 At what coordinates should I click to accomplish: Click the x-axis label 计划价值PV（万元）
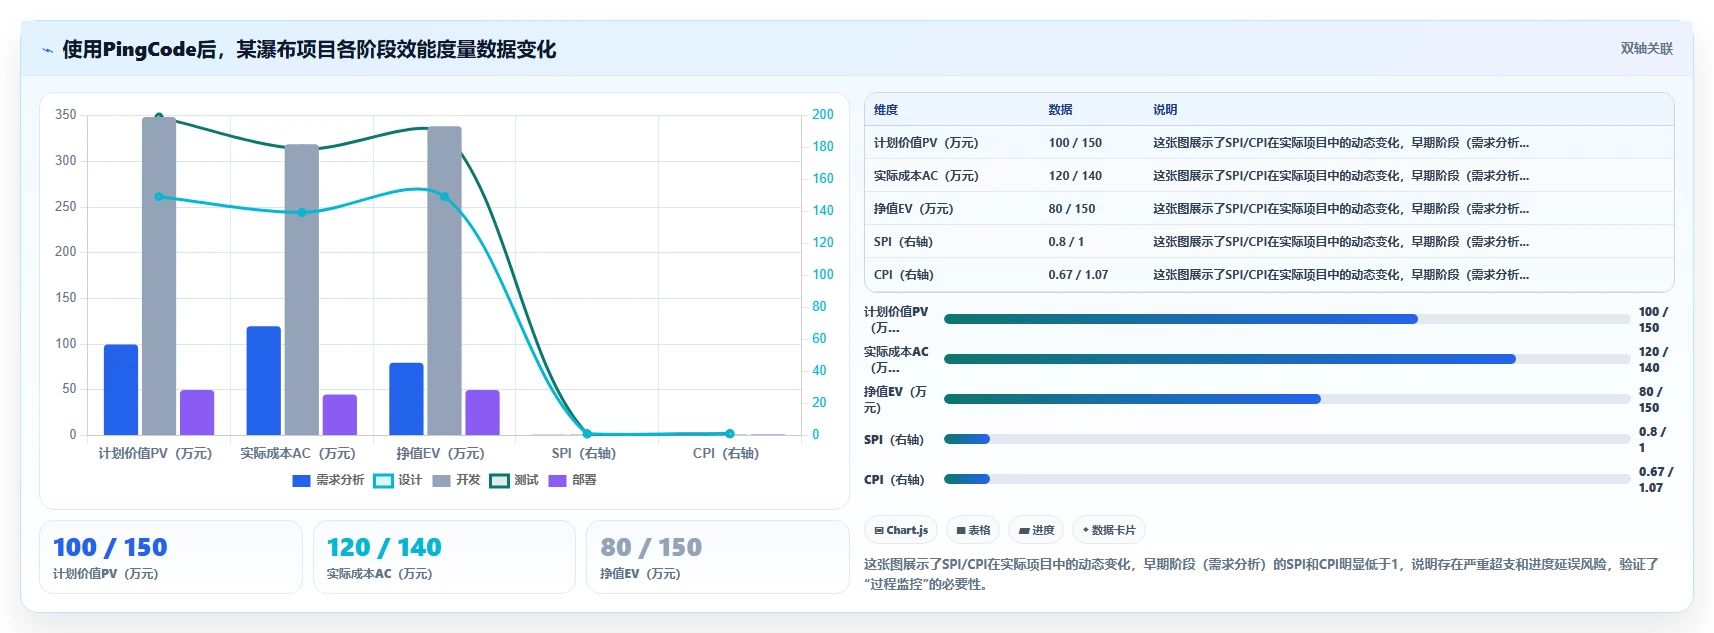155,454
